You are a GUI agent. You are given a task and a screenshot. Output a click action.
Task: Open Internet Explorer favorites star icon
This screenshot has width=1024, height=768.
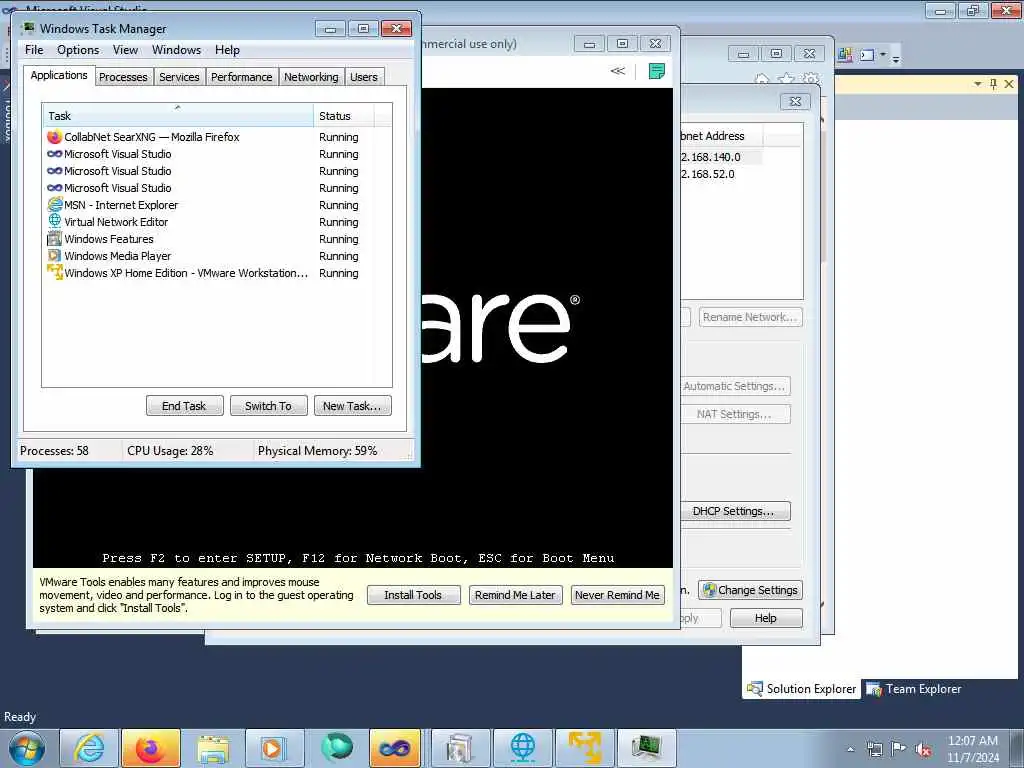(x=786, y=80)
